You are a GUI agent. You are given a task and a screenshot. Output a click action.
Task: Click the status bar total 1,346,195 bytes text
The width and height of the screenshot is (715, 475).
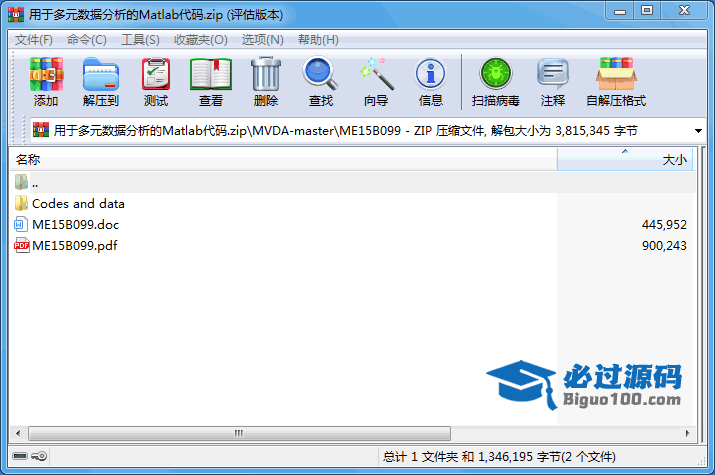tap(499, 456)
